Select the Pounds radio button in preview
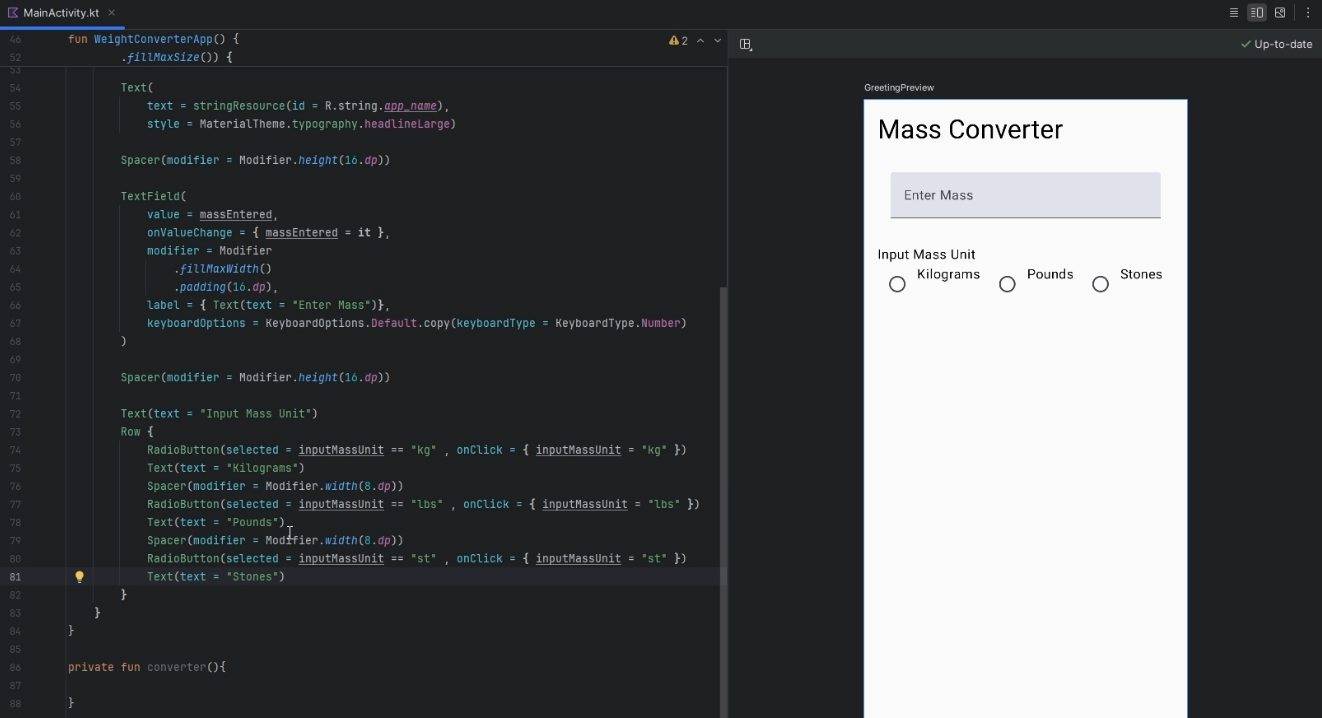 pos(1007,284)
